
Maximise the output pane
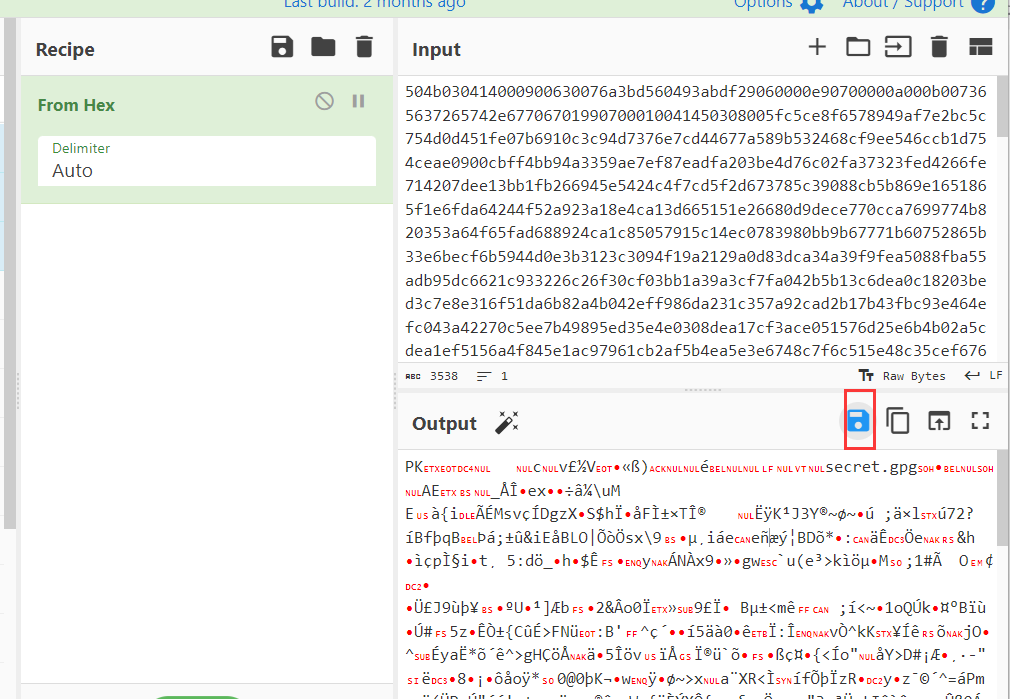coord(980,421)
